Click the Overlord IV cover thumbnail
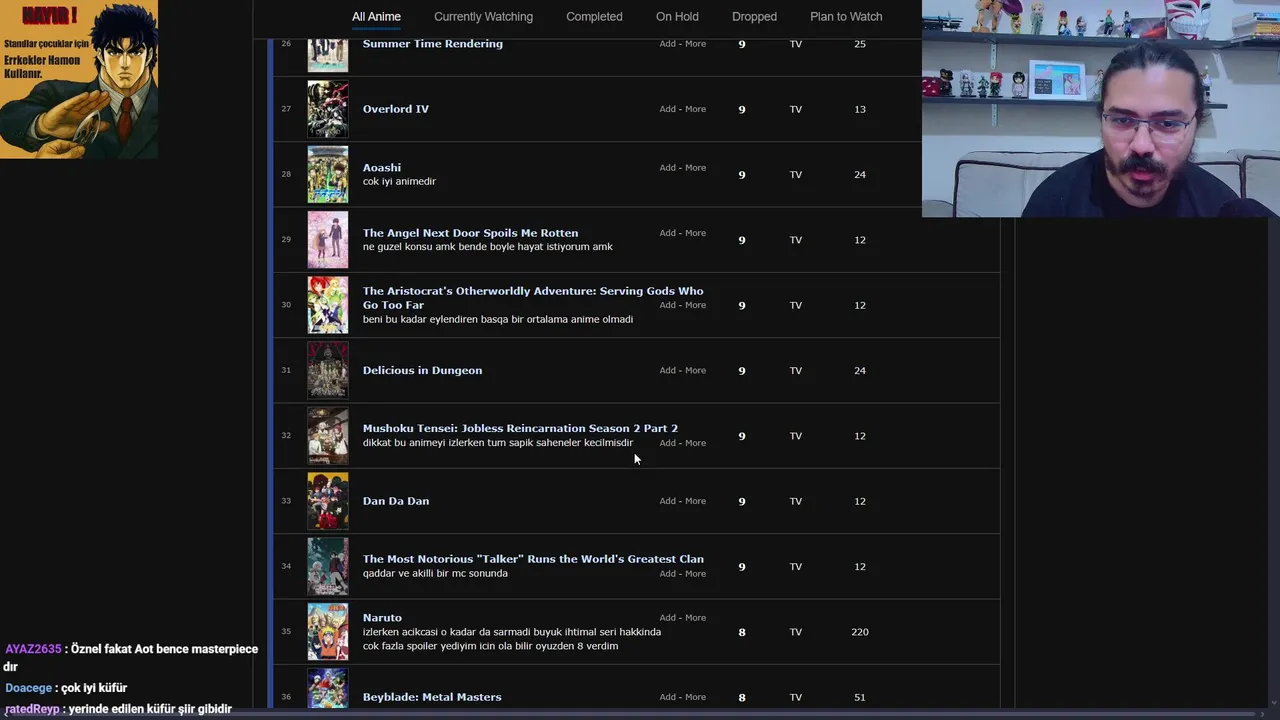This screenshot has height=720, width=1280. [x=328, y=109]
